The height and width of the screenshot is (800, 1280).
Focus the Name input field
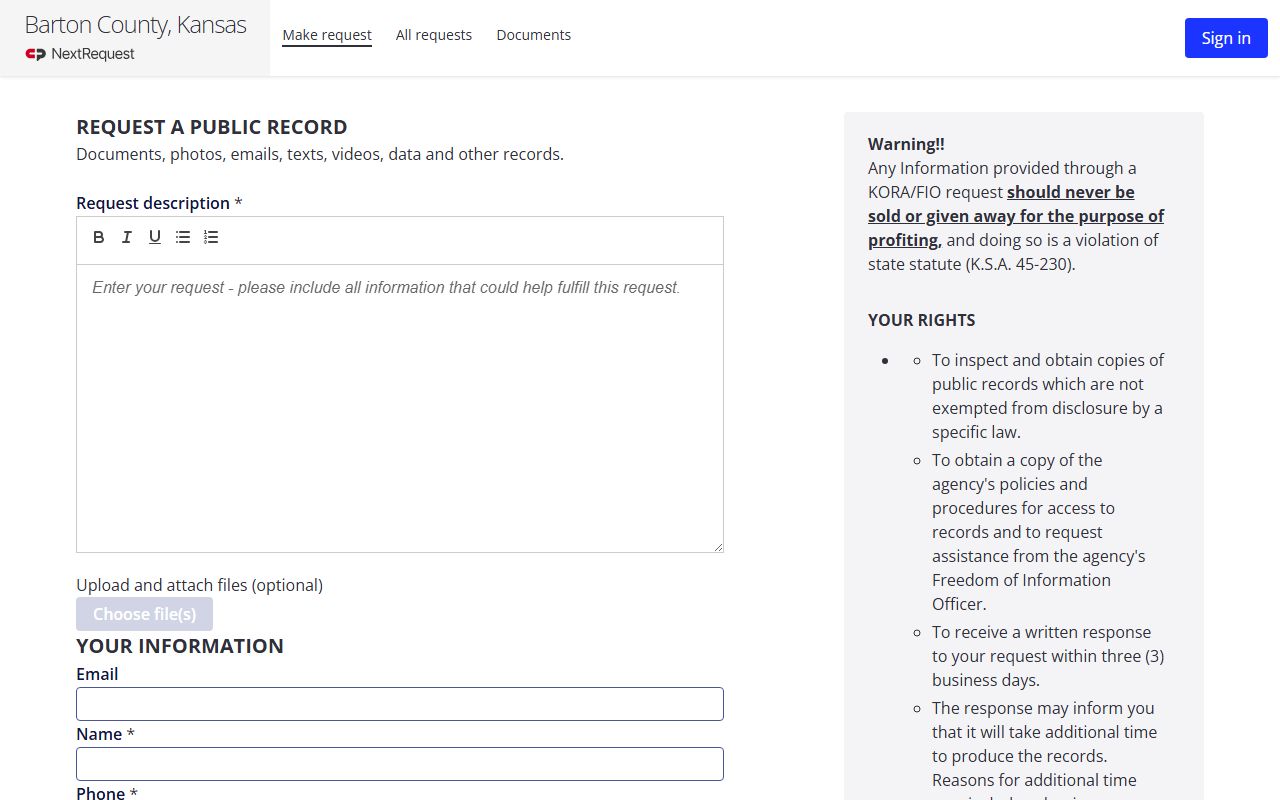tap(400, 764)
